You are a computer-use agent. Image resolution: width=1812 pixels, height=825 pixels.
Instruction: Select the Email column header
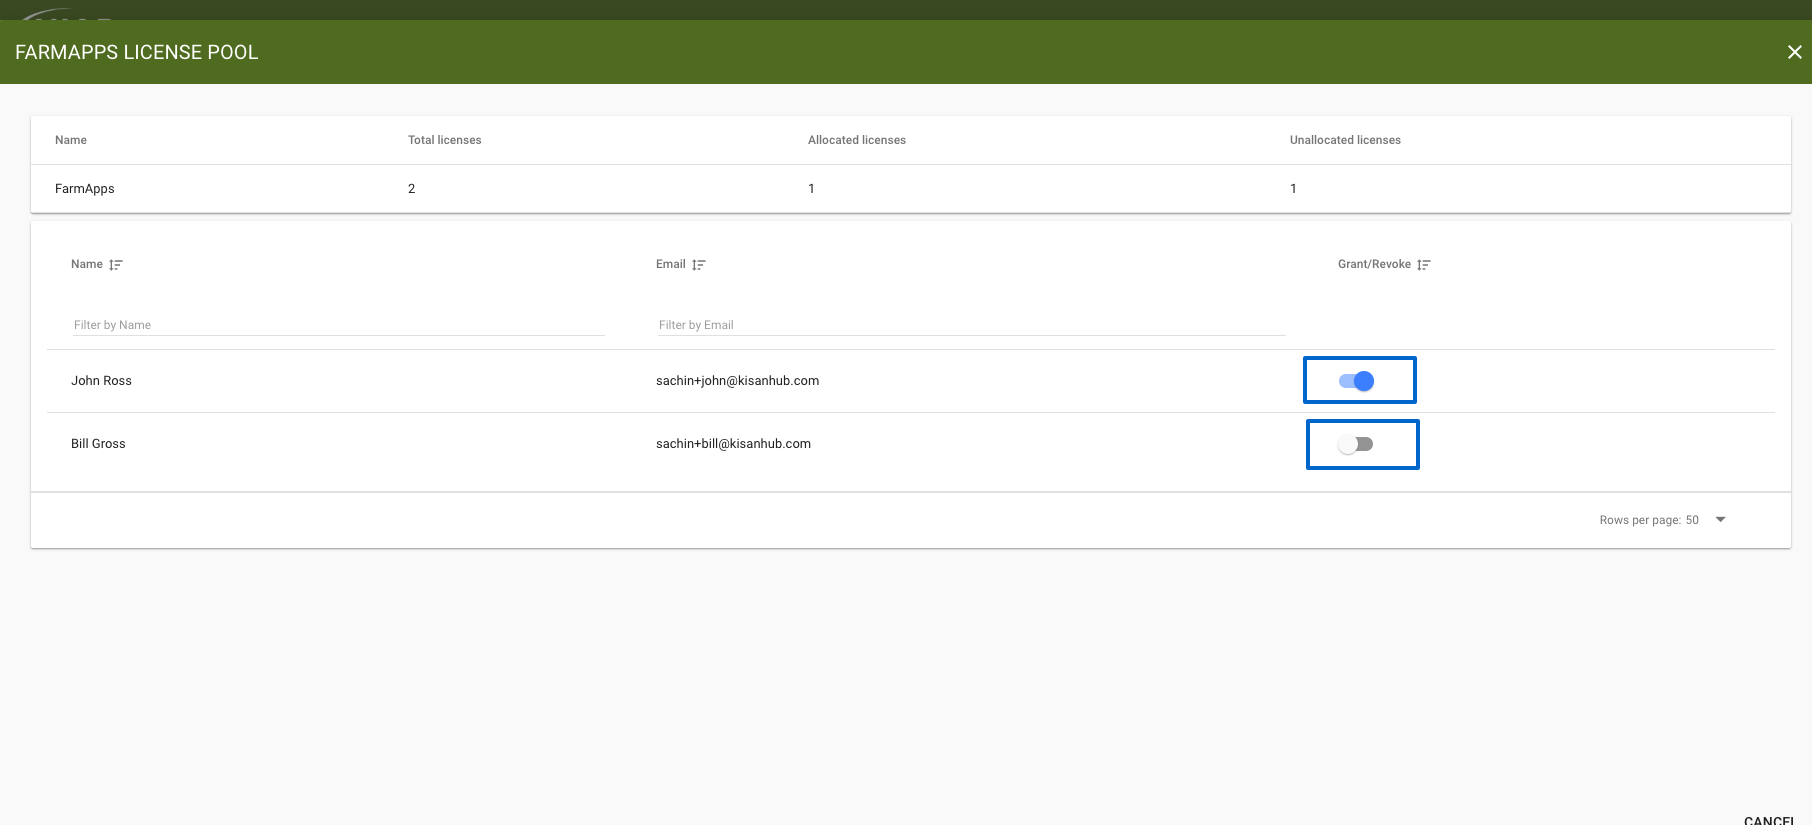[x=671, y=264]
